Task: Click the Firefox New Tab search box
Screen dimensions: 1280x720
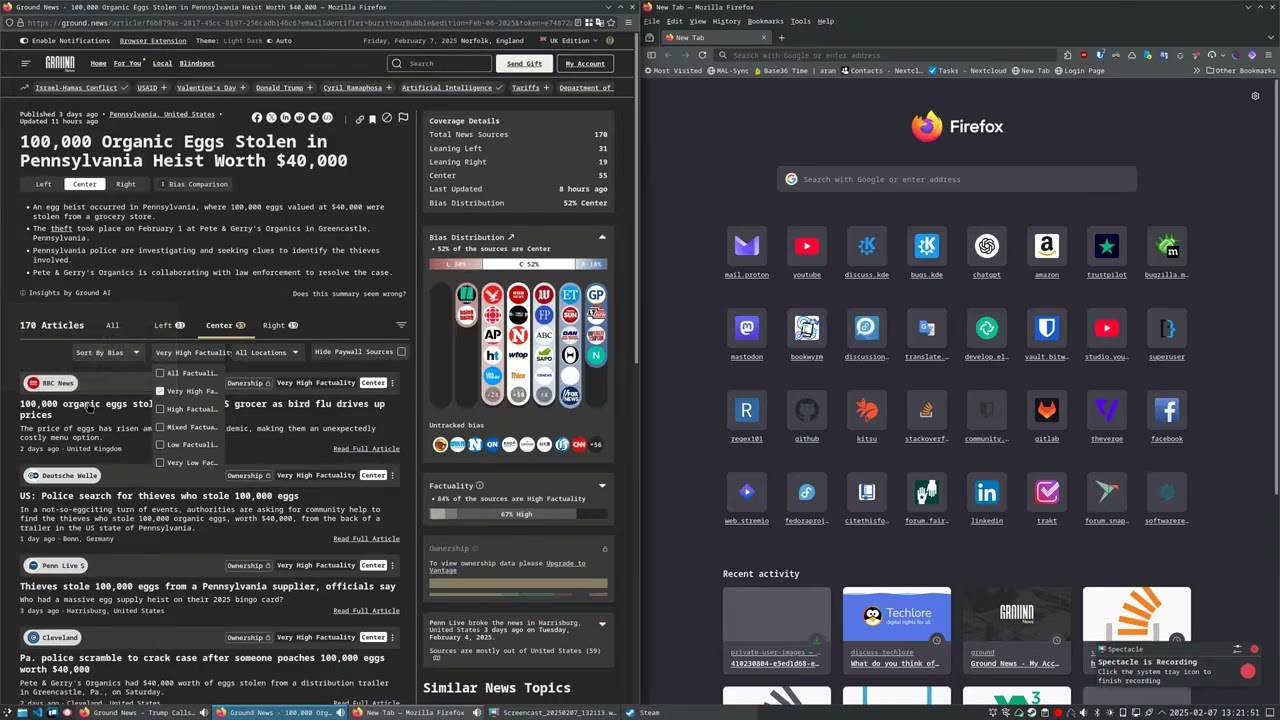Action: coord(957,179)
